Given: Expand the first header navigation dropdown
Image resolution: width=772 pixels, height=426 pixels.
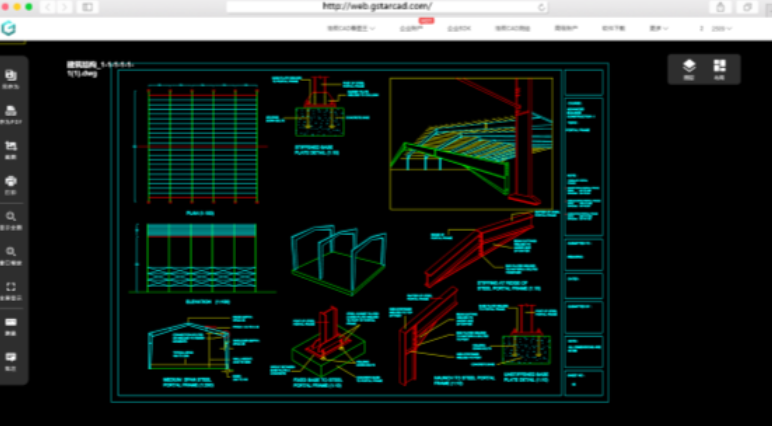Looking at the screenshot, I should pos(350,28).
